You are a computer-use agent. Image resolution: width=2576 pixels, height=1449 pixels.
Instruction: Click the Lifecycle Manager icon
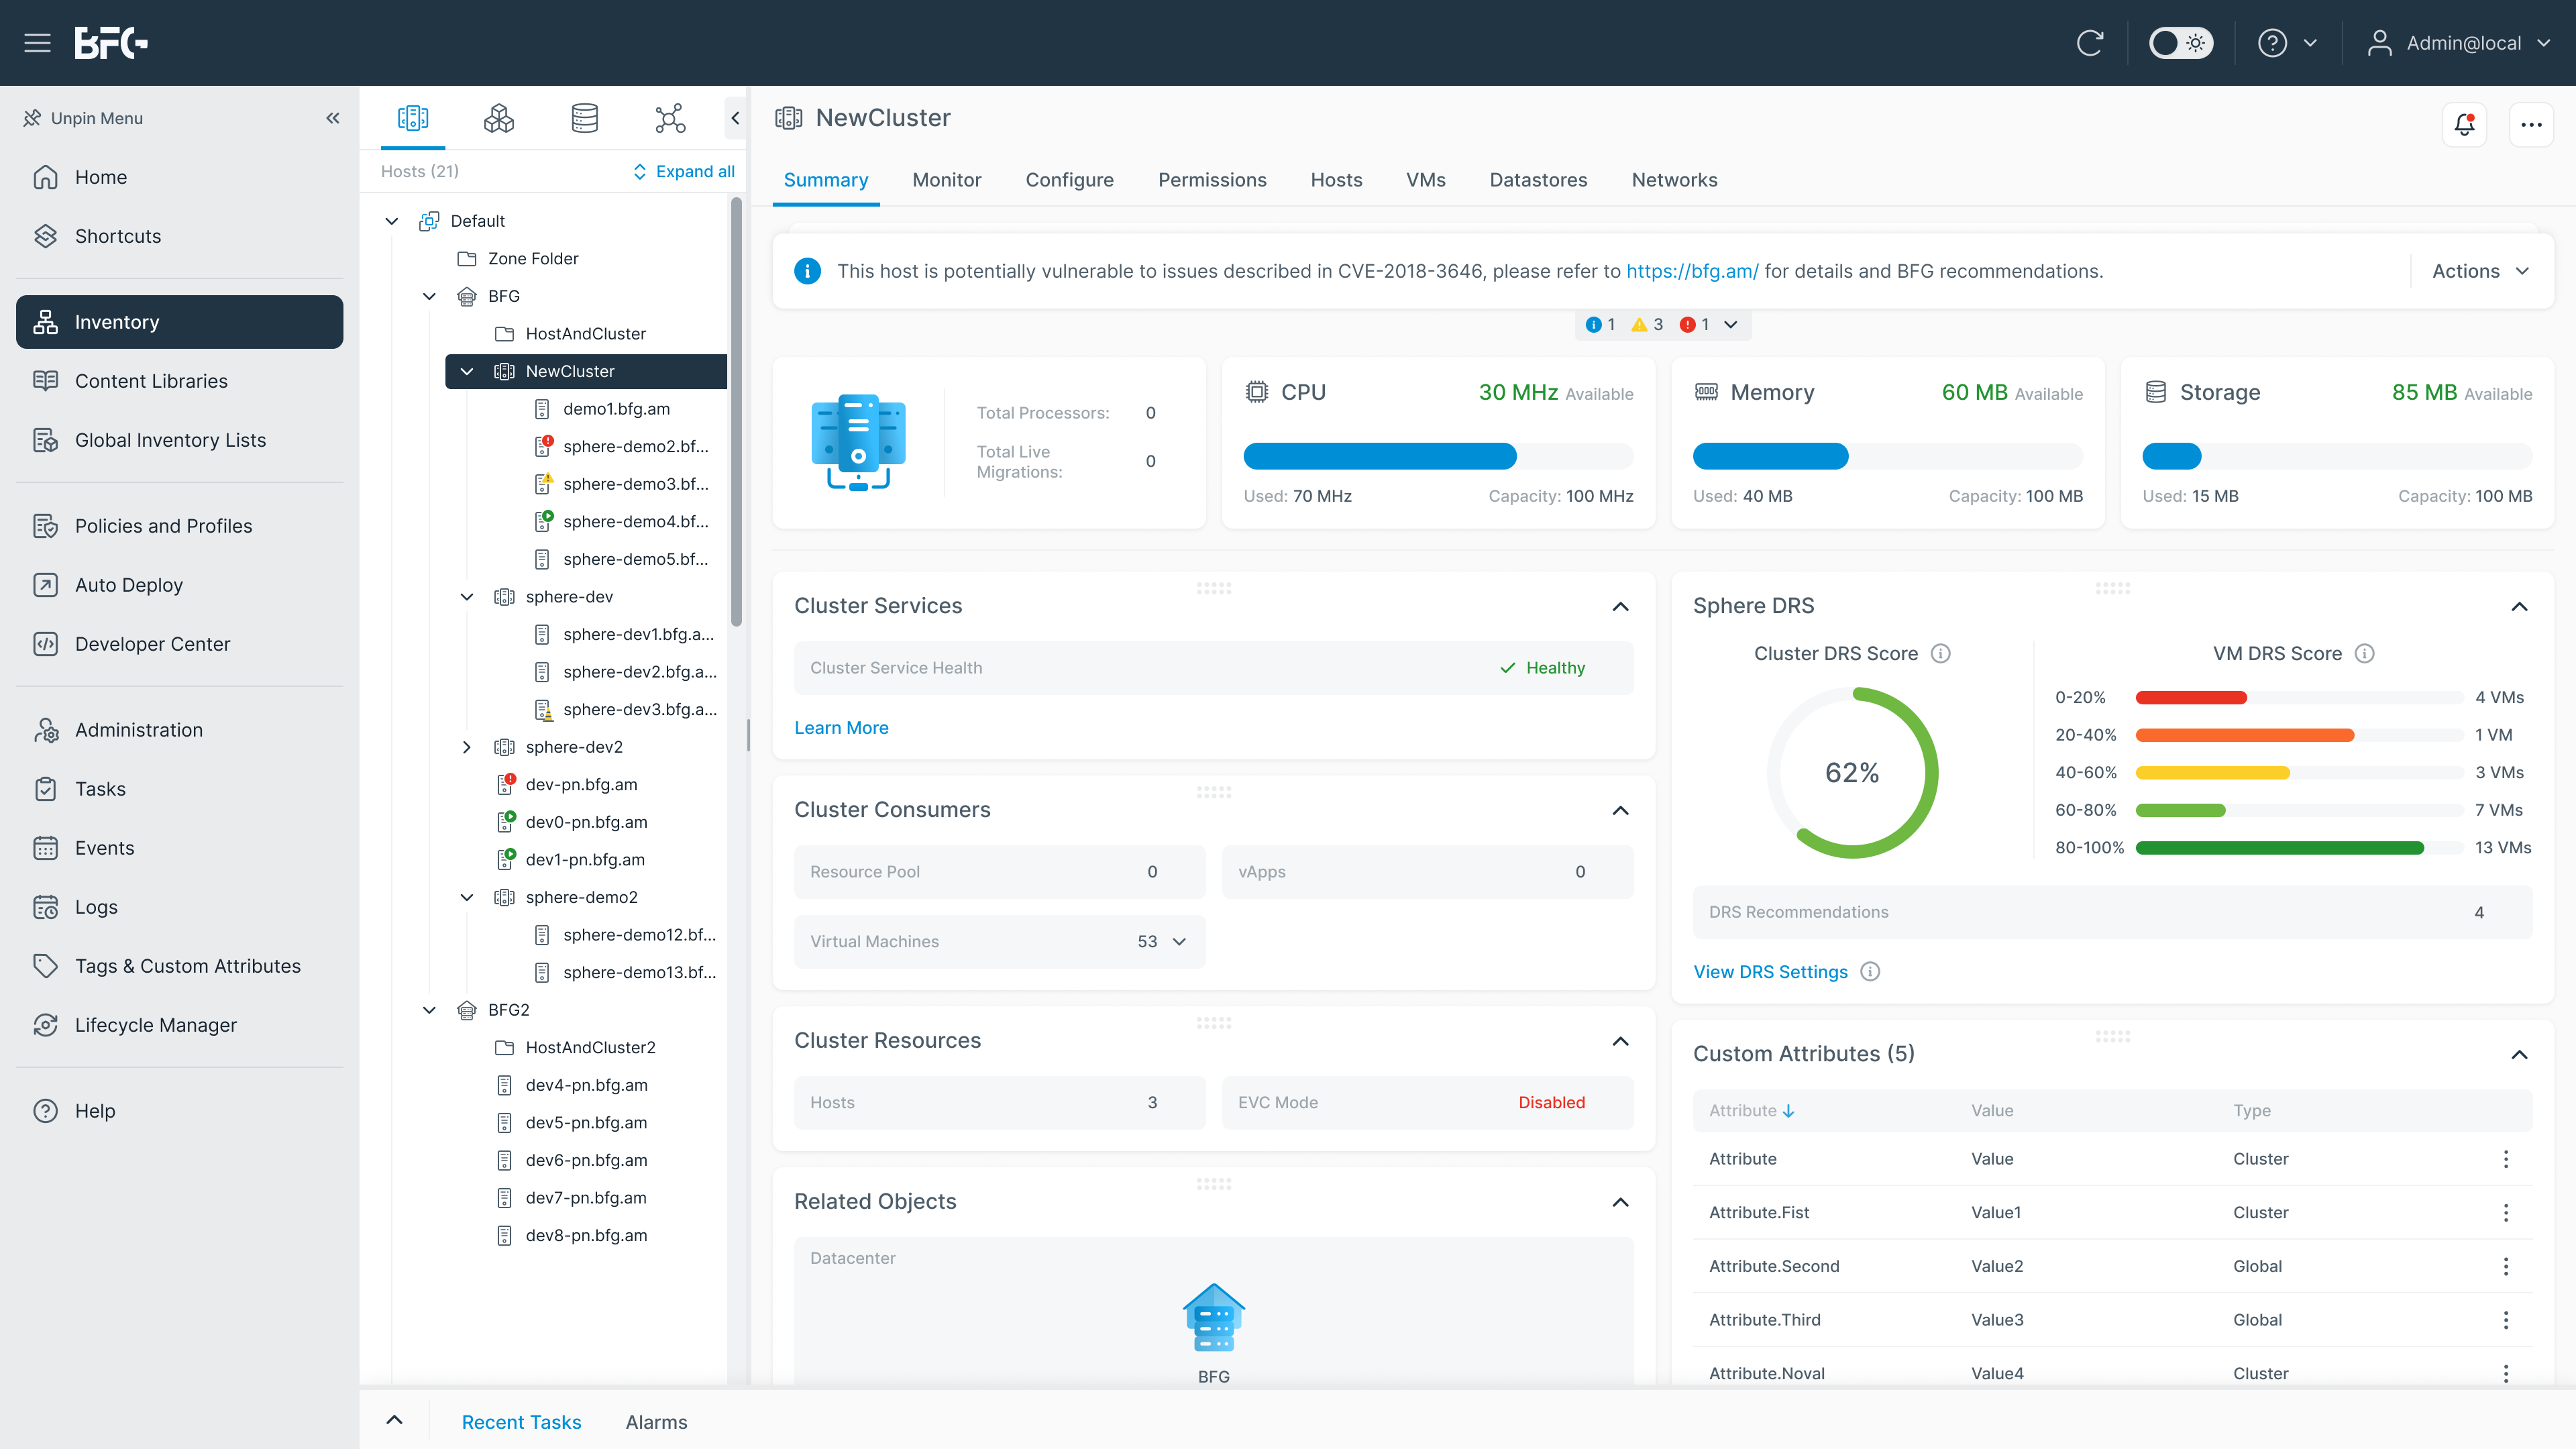[x=45, y=1025]
